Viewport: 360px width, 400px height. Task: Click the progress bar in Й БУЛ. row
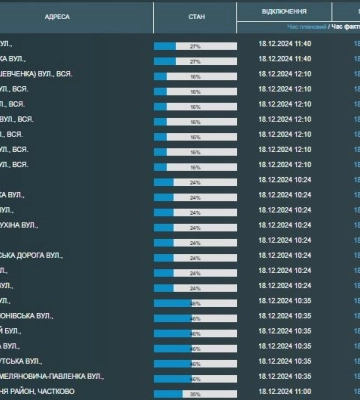[195, 334]
